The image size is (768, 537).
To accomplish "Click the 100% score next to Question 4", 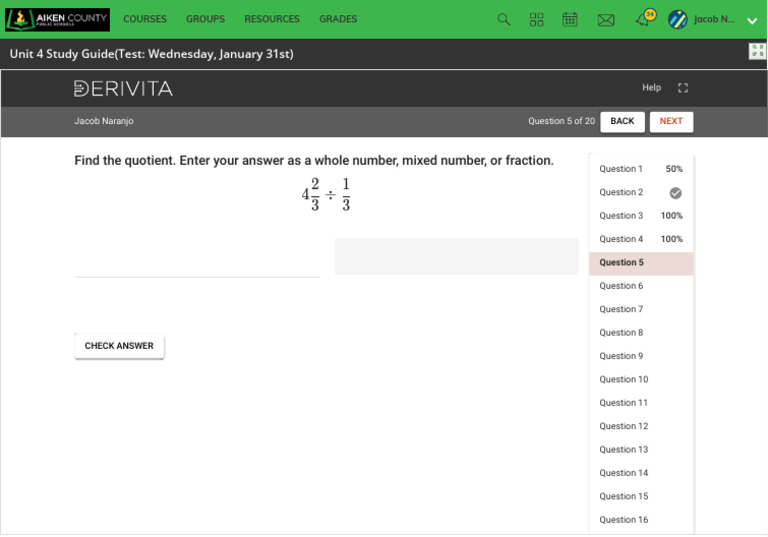I will (672, 239).
